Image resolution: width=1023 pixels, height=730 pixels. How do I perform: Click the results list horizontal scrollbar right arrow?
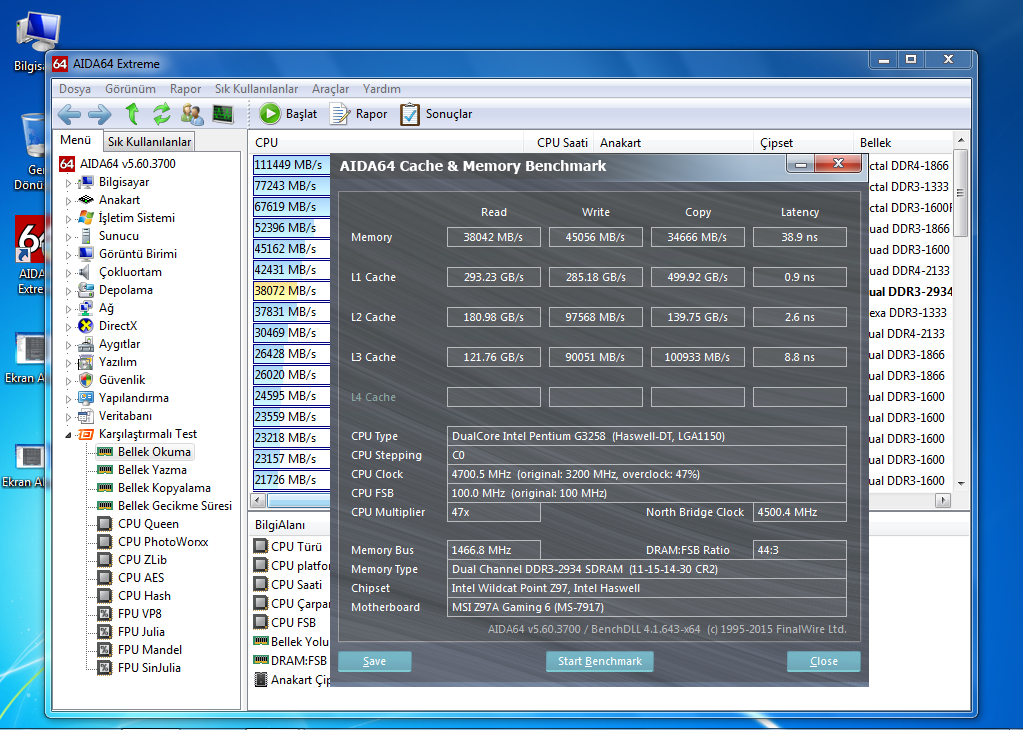(x=942, y=500)
